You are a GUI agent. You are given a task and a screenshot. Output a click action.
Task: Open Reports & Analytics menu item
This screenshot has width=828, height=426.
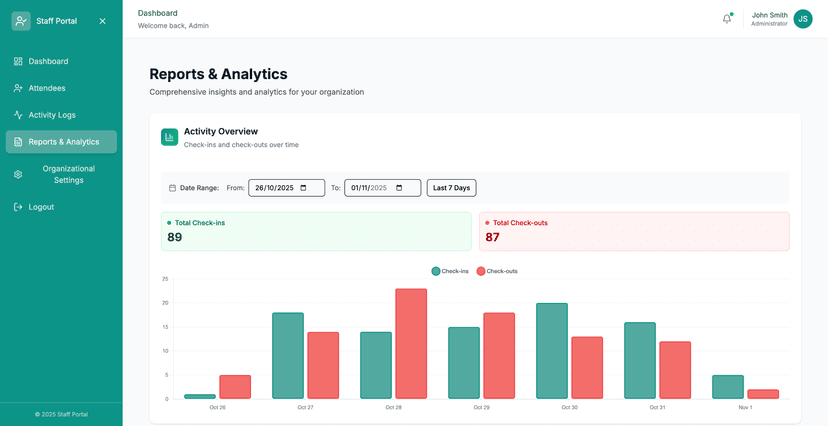coord(62,142)
